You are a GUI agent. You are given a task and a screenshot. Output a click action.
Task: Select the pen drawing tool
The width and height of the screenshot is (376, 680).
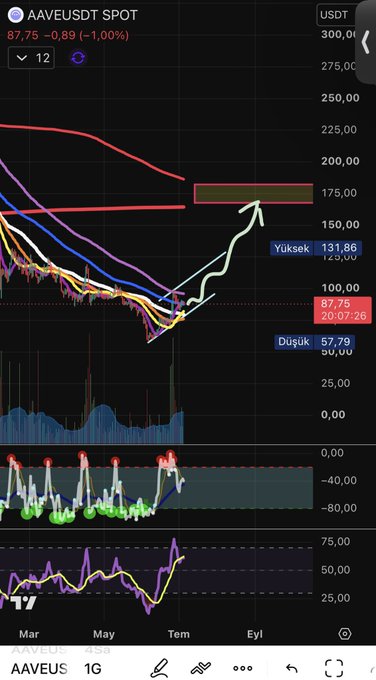159,668
